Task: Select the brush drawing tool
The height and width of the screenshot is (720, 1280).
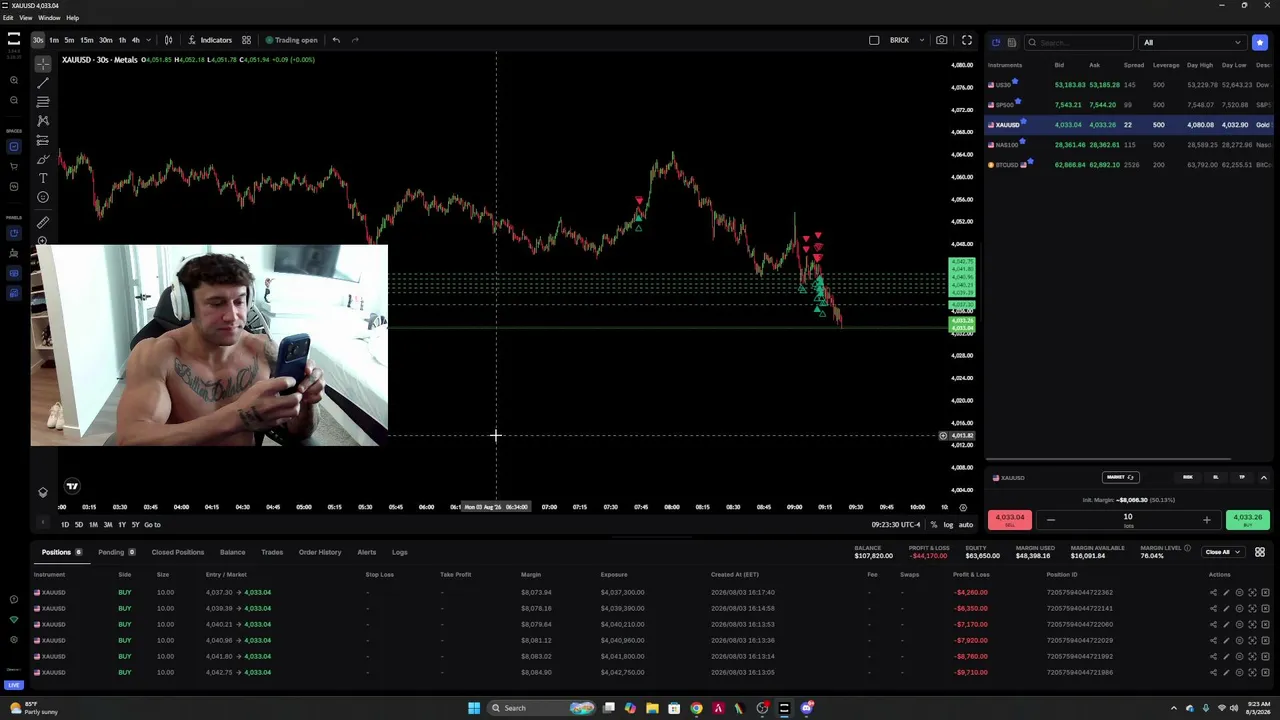Action: pyautogui.click(x=43, y=159)
